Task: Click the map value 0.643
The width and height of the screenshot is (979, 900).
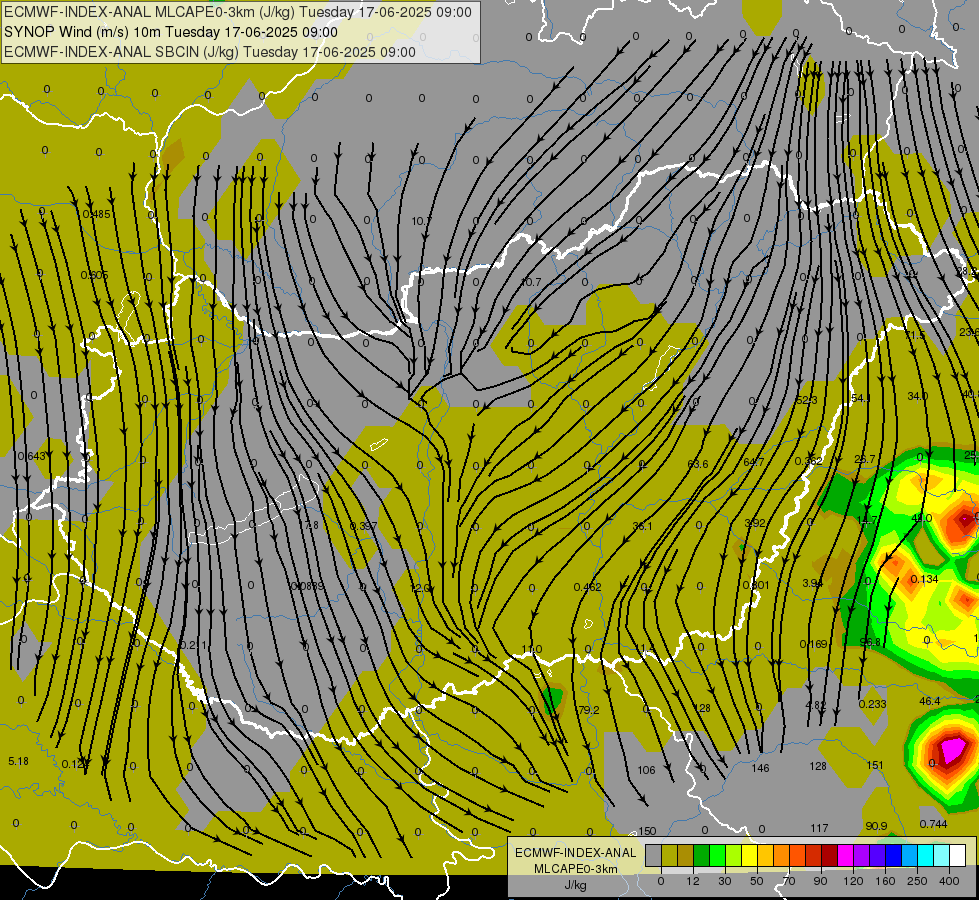Action: coord(32,457)
